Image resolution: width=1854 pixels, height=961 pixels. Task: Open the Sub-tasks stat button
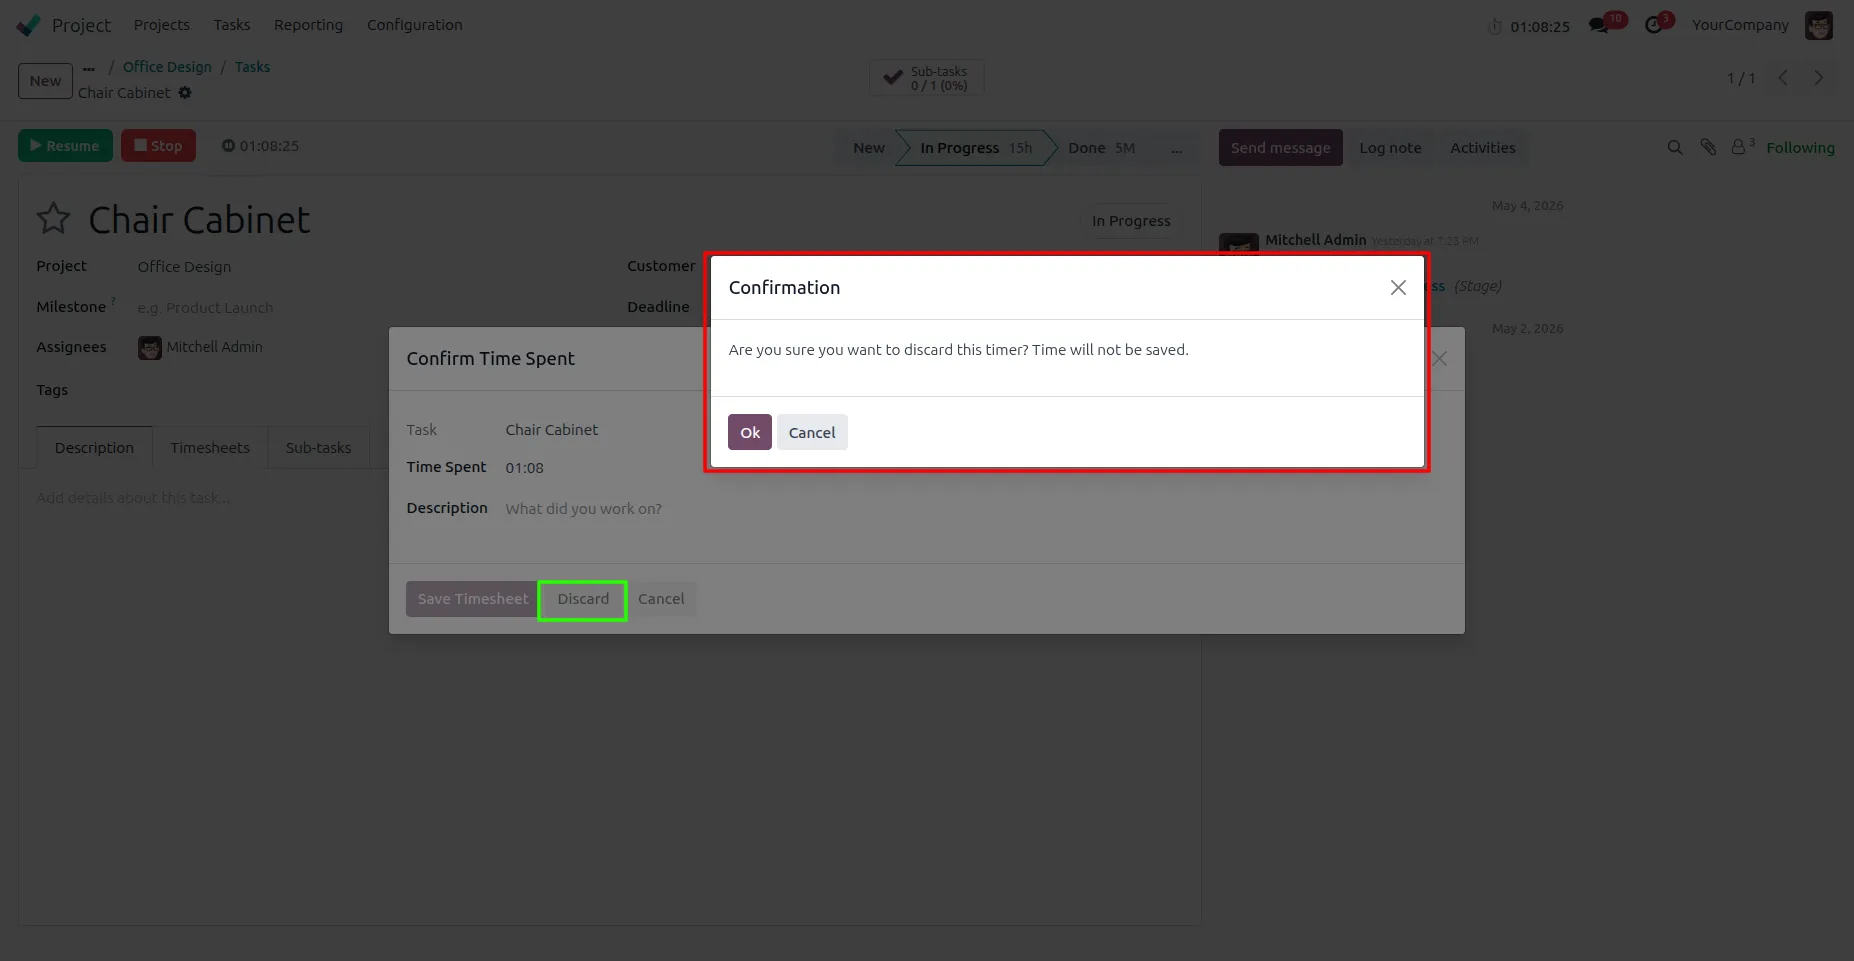point(927,78)
